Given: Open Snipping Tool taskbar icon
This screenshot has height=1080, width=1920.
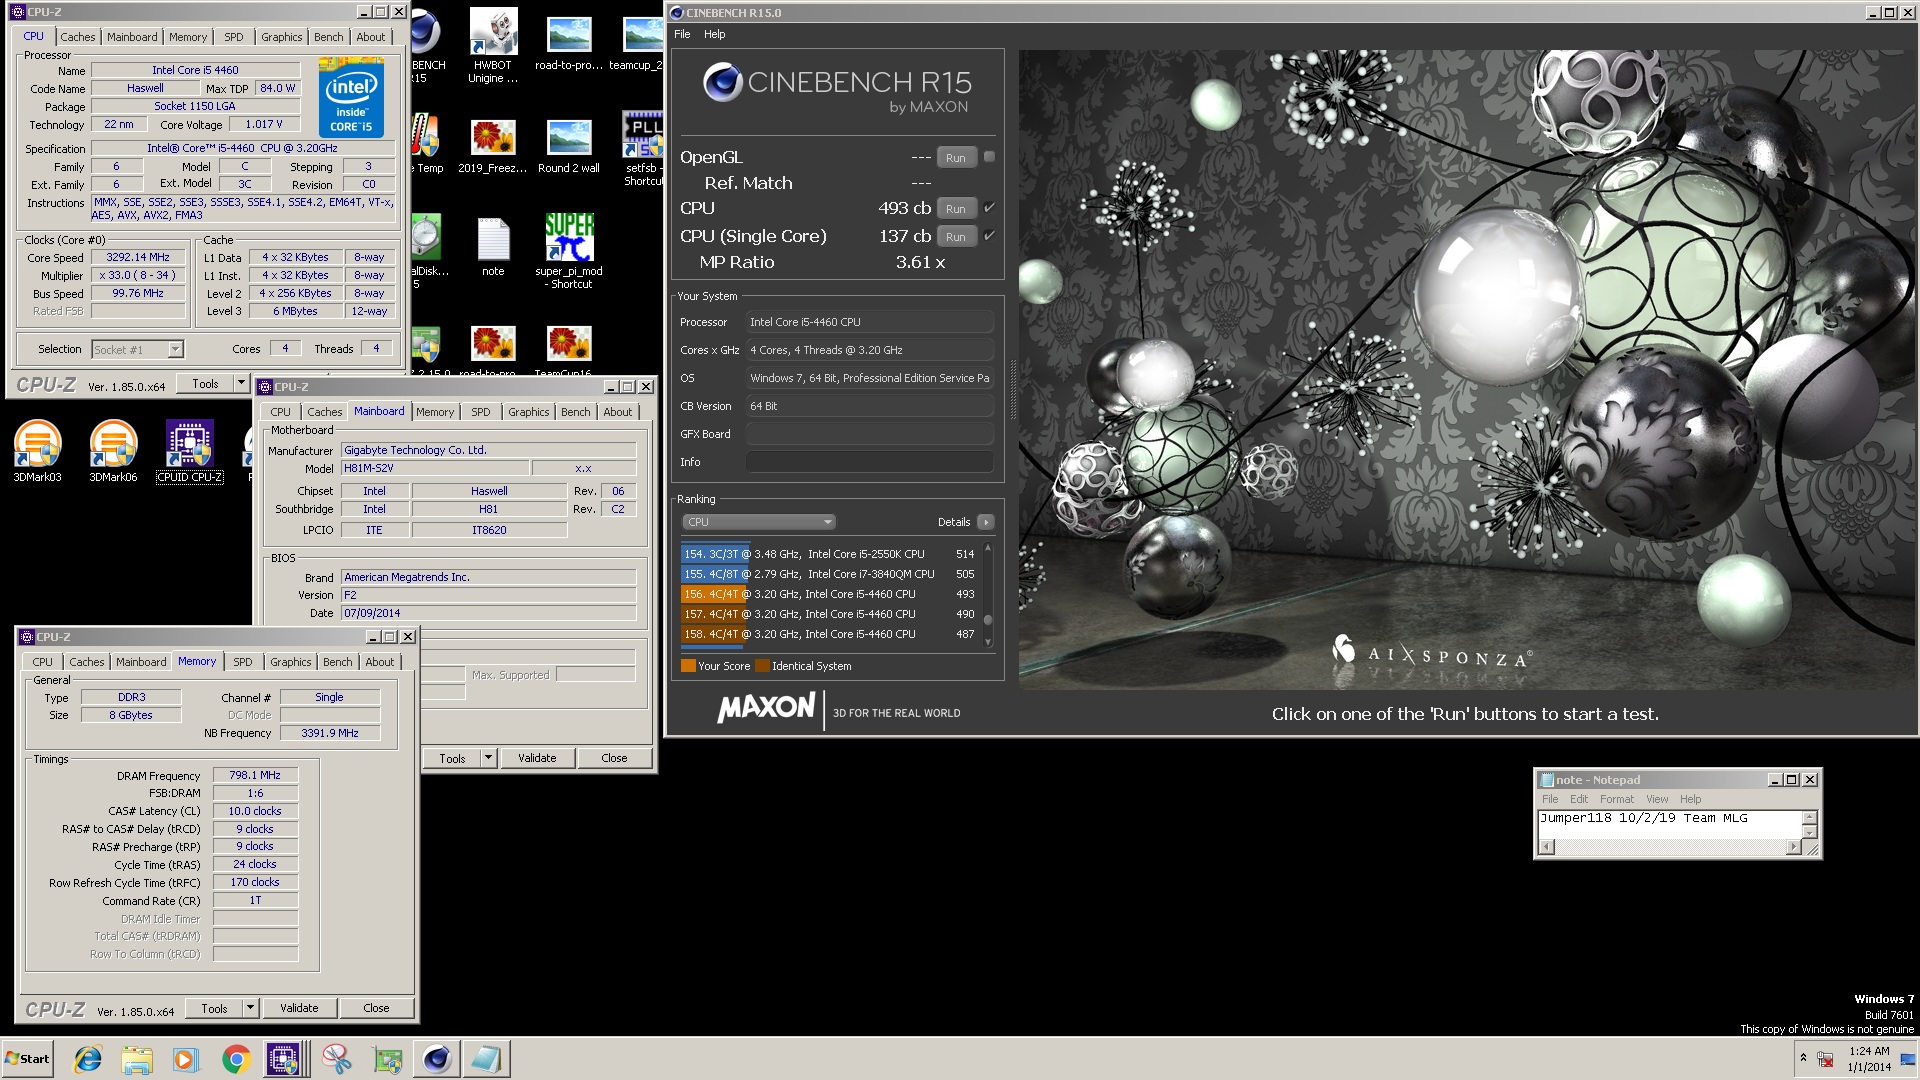Looking at the screenshot, I should click(x=337, y=1059).
